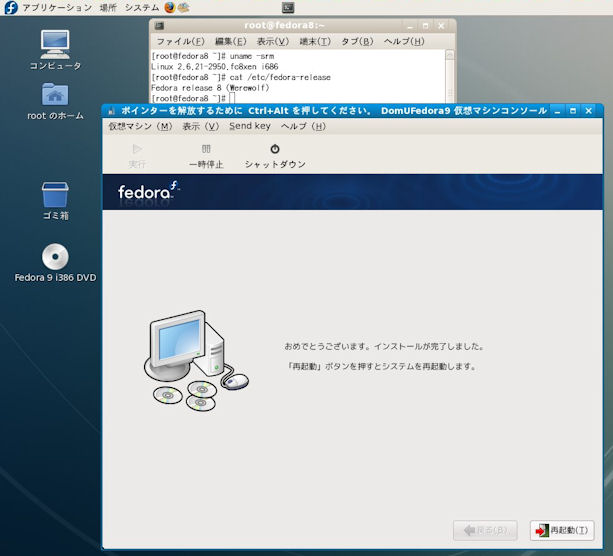Click the 一時停止 pause toolbar icon

(206, 149)
